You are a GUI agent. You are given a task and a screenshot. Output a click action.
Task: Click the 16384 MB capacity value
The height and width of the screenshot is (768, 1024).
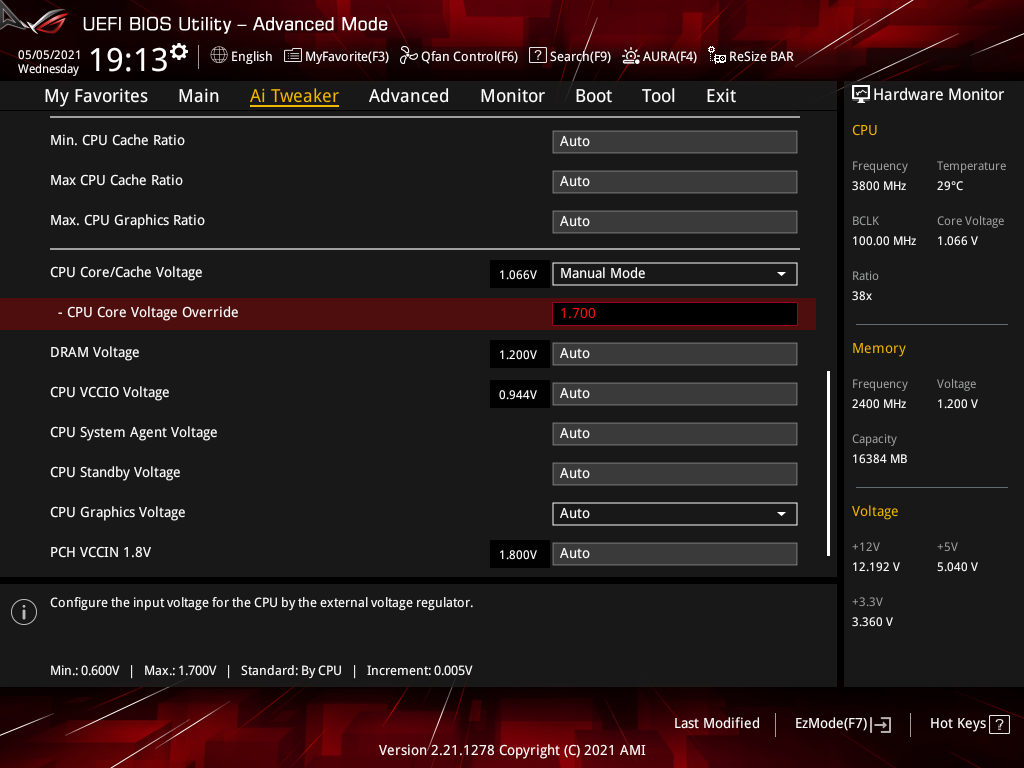[x=880, y=458]
